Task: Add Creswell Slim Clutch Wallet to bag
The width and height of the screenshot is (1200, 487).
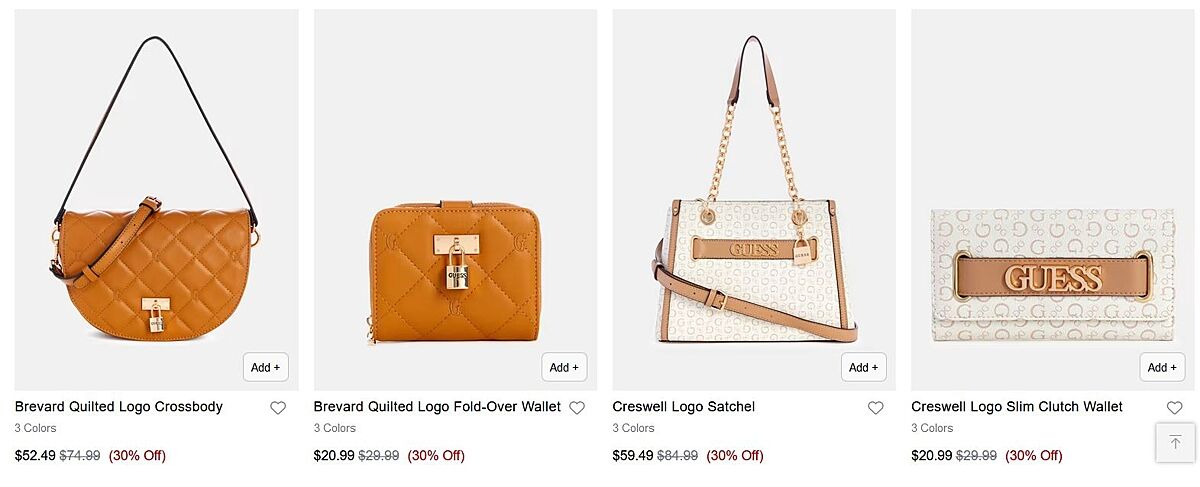Action: (1162, 367)
